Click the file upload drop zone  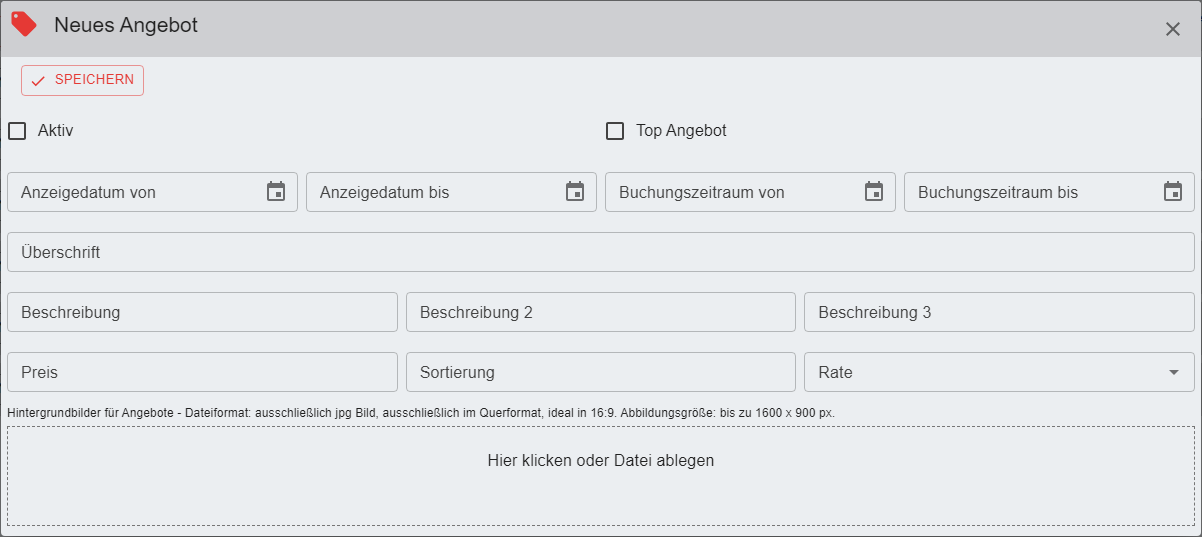coord(600,476)
